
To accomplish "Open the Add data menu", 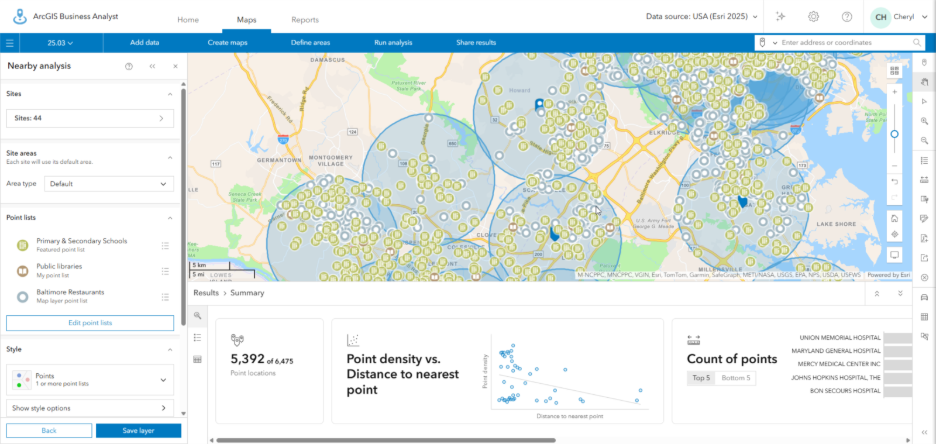I will click(x=144, y=43).
